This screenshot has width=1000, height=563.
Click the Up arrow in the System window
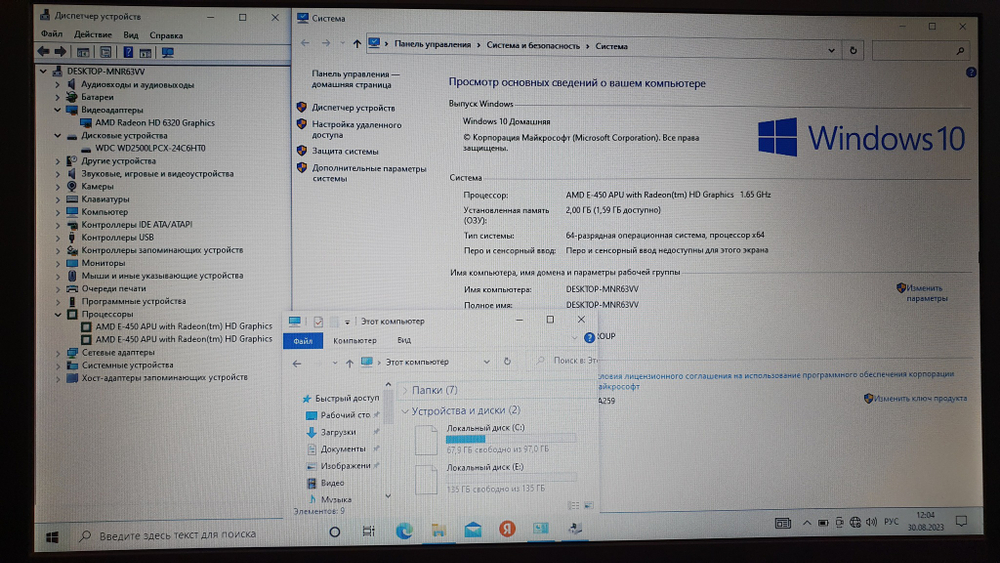click(x=357, y=44)
